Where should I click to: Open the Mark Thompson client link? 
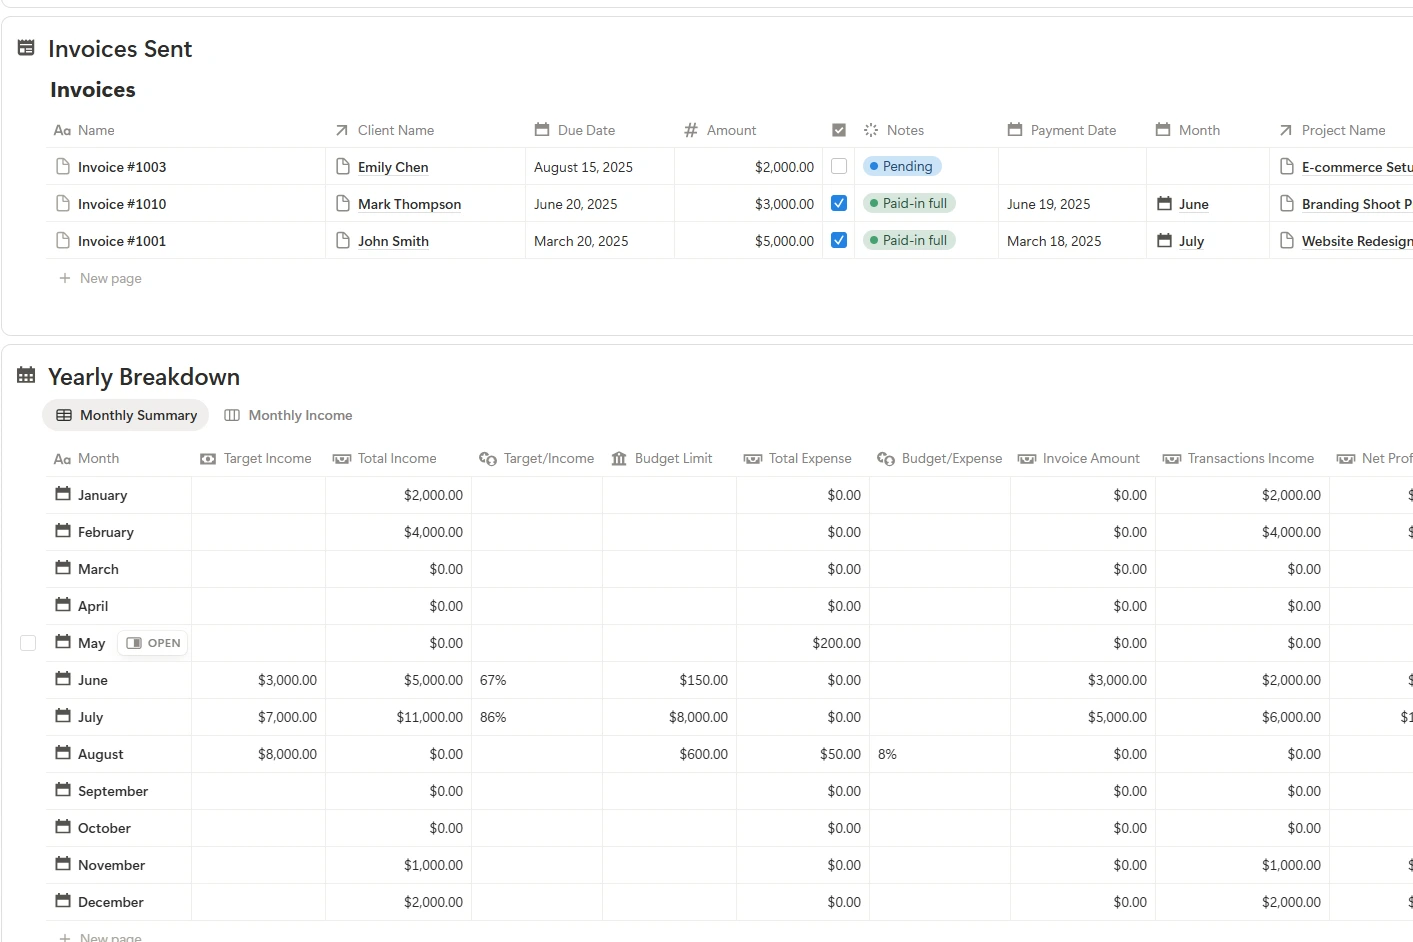point(409,204)
